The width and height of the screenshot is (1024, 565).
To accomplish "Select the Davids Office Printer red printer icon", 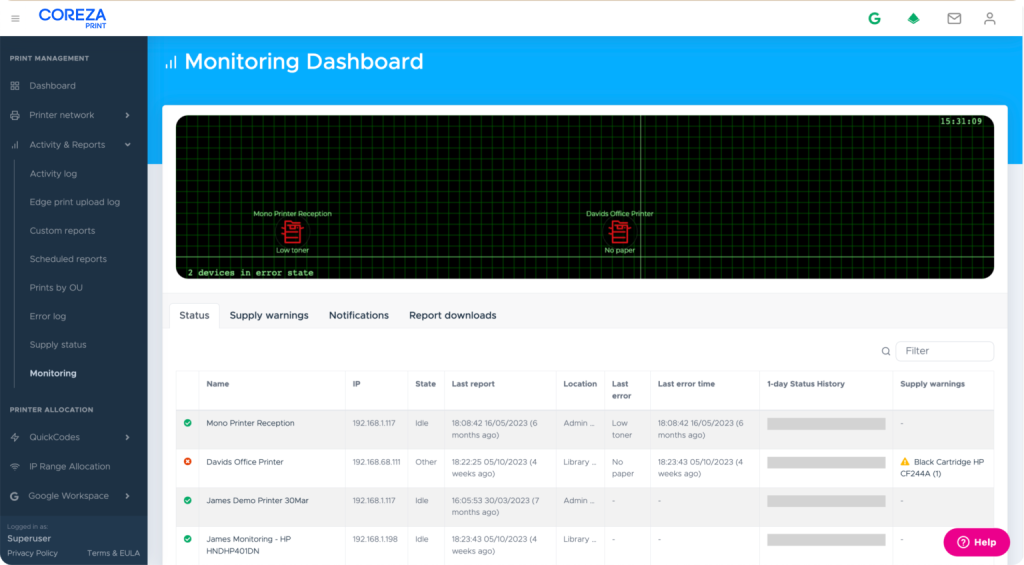I will click(x=620, y=232).
